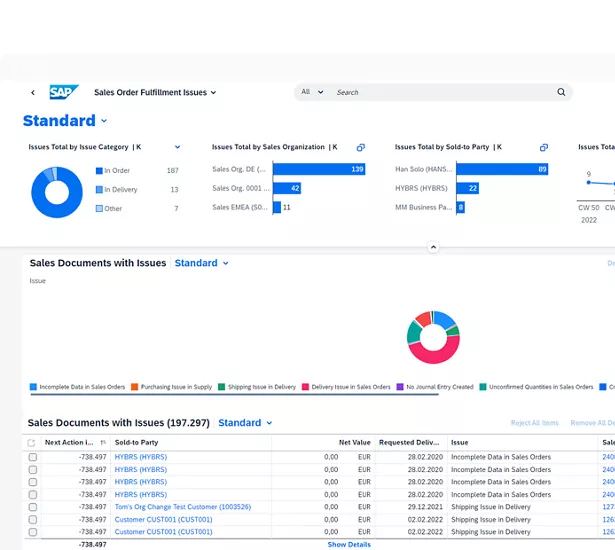Open Sales Order Fulfillment Issues title dropdown
Viewport: 615px width, 550px height.
pos(213,93)
